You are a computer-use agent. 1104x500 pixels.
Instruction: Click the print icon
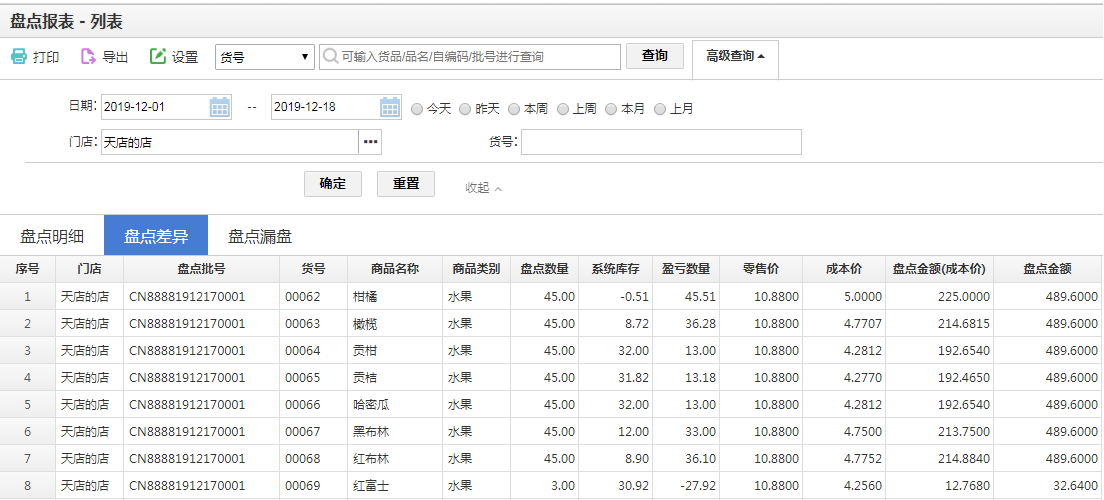click(x=19, y=56)
